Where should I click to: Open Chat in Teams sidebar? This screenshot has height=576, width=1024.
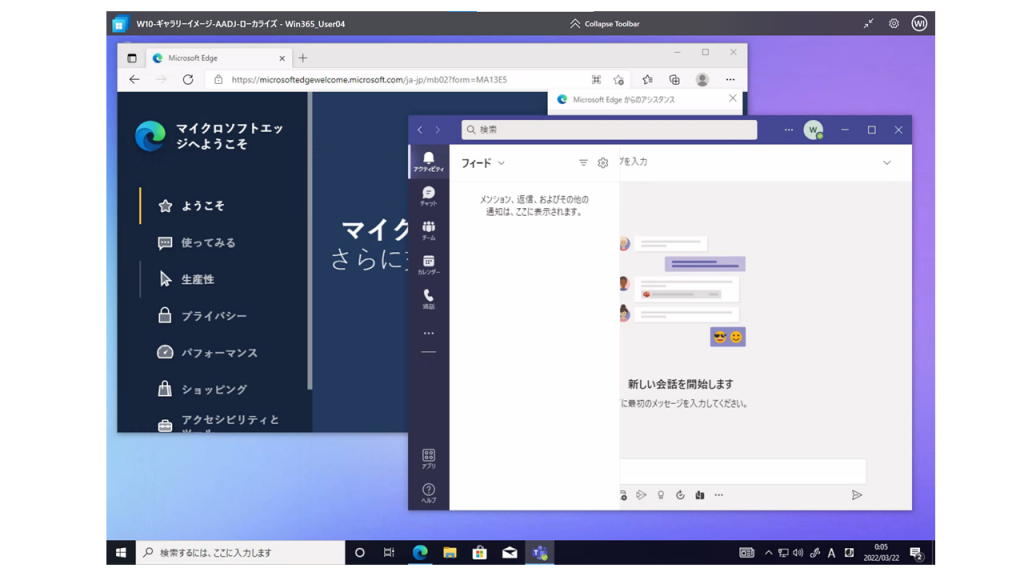[x=428, y=196]
